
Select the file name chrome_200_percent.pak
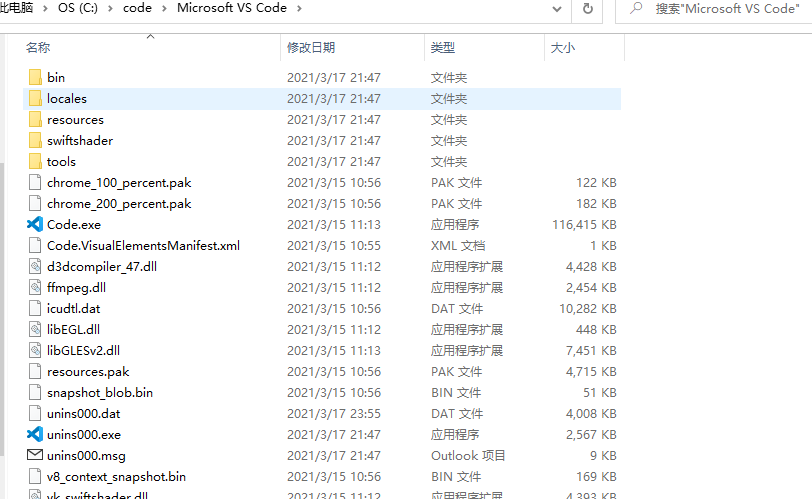click(x=119, y=204)
